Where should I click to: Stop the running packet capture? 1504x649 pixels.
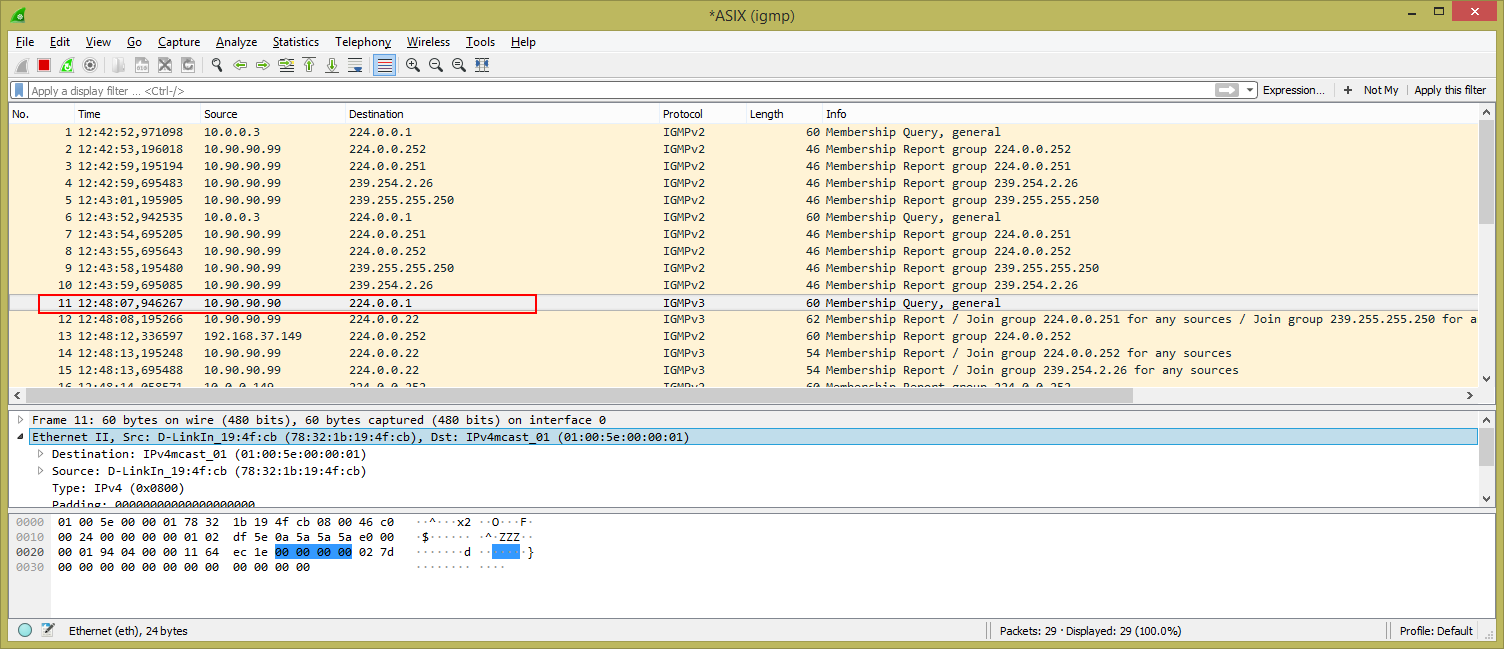pos(44,65)
